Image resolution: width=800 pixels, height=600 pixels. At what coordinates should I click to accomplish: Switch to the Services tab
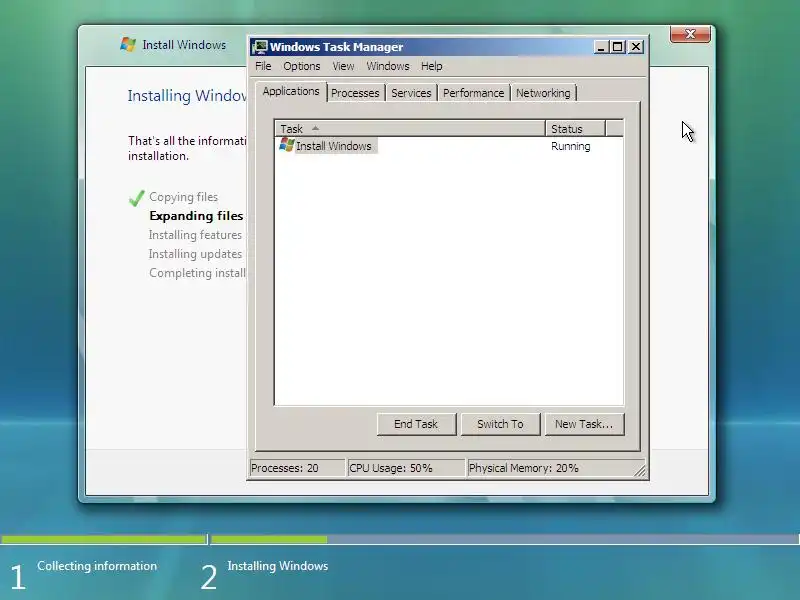[411, 93]
